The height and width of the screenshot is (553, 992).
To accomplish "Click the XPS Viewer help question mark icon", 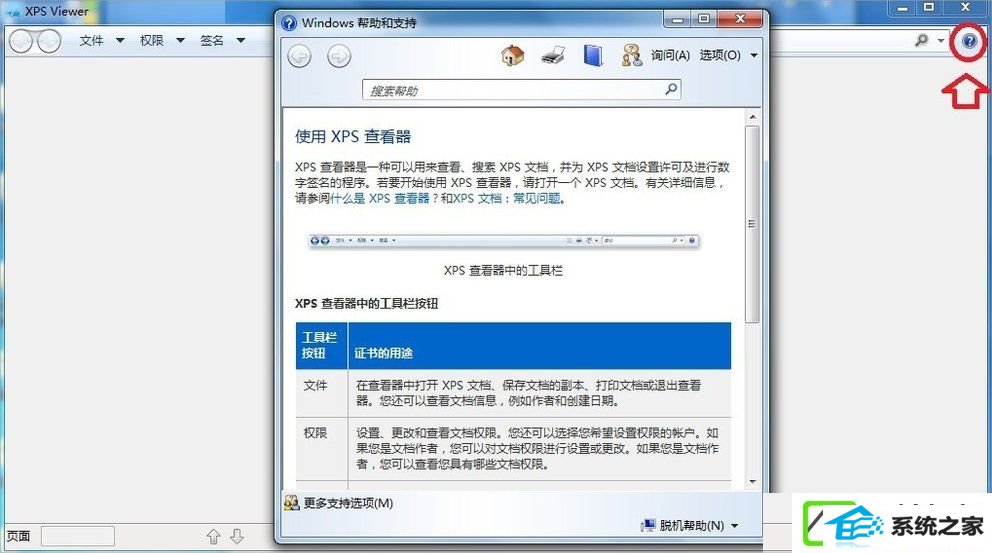I will click(x=969, y=41).
